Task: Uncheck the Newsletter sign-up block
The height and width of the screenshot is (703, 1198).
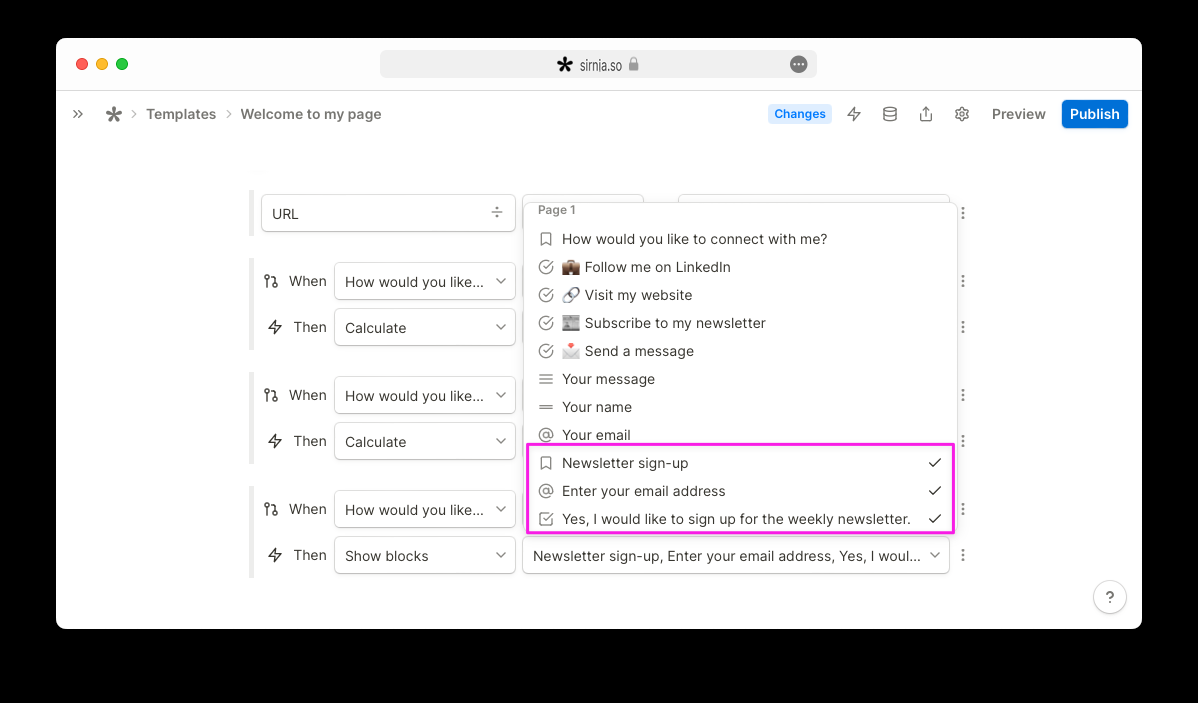Action: 741,463
